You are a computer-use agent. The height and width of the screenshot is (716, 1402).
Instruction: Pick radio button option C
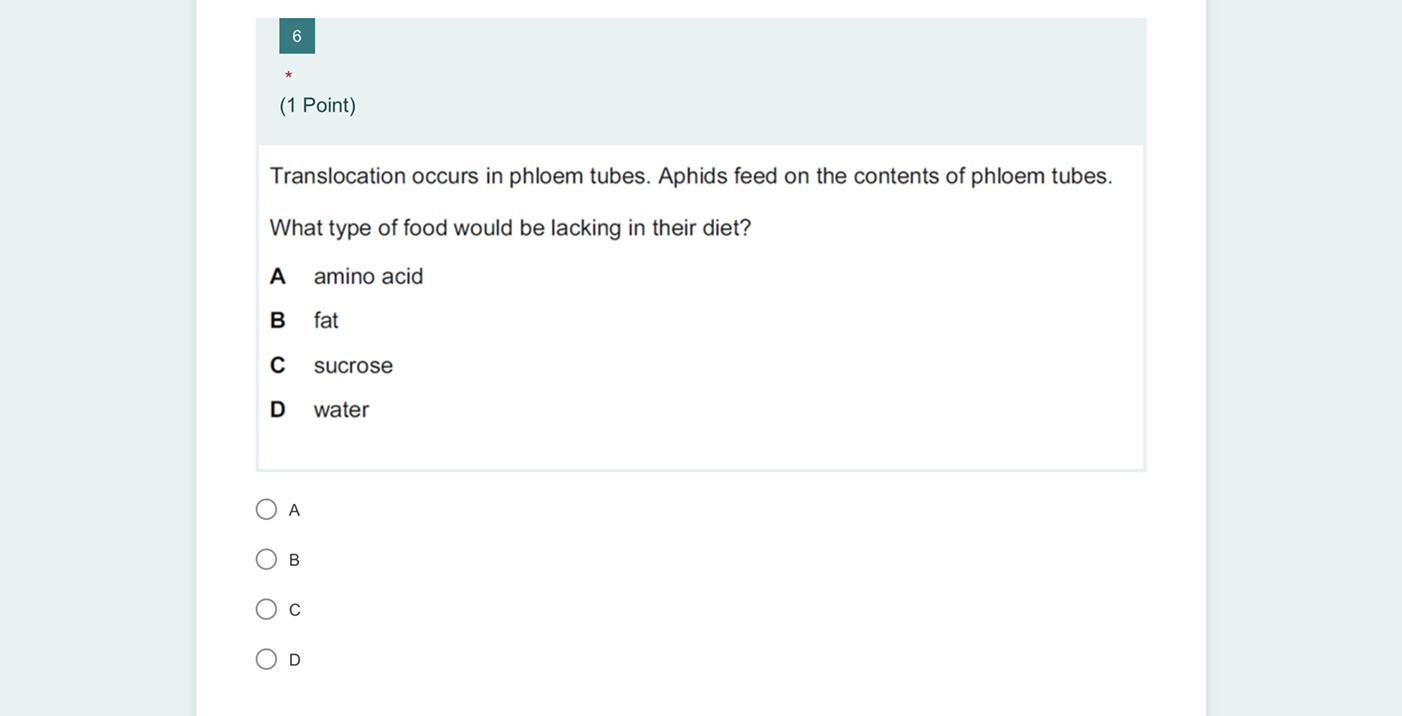(266, 610)
